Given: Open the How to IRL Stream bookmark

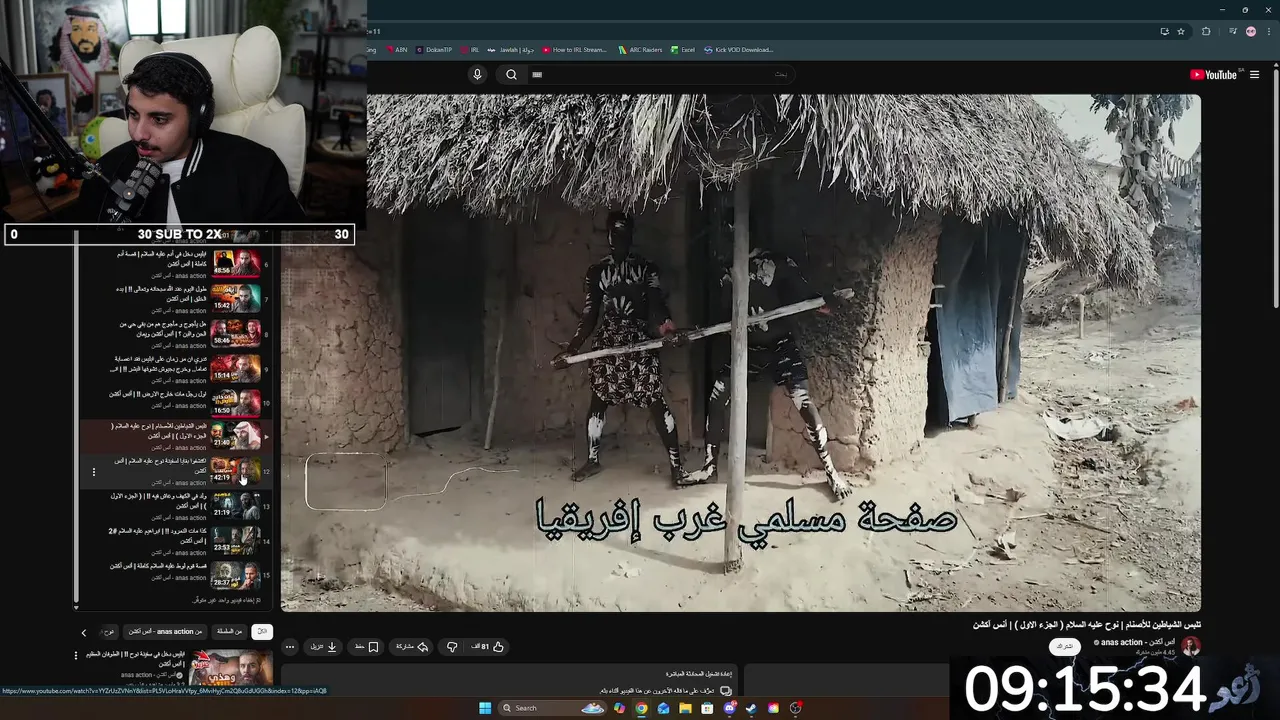Looking at the screenshot, I should [575, 49].
